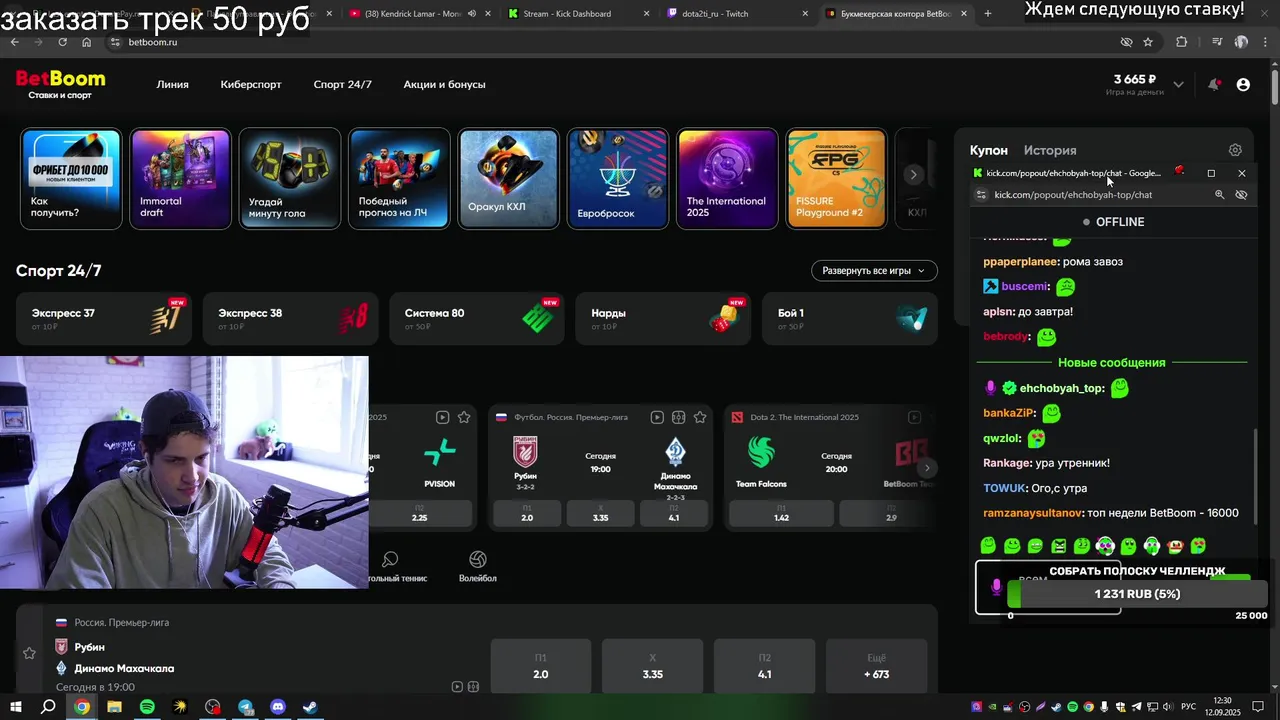This screenshot has height=720, width=1280.
Task: Open notifications bell icon
Action: click(1213, 85)
